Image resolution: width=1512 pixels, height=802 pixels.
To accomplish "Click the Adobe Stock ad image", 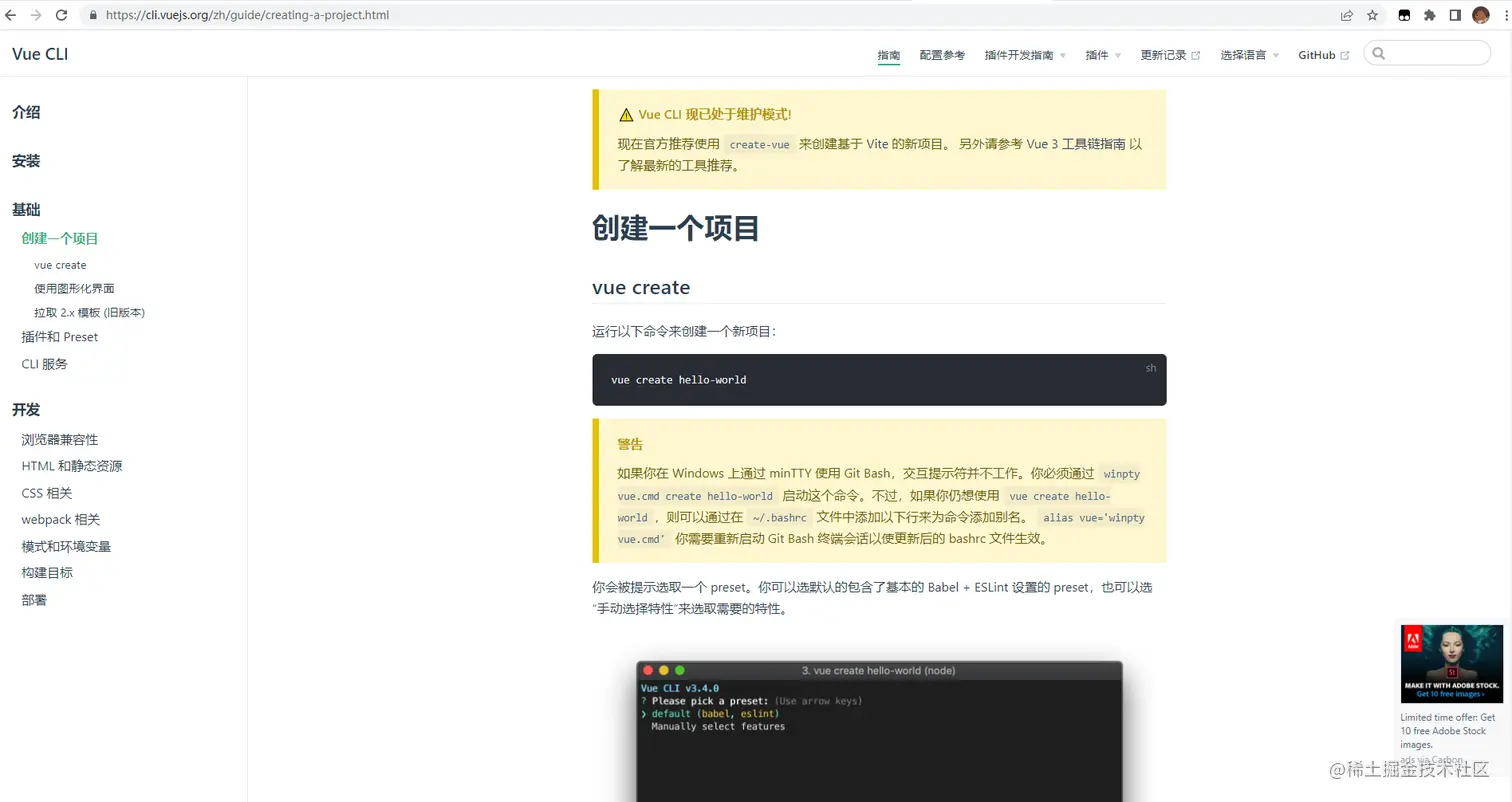I will pos(1452,664).
